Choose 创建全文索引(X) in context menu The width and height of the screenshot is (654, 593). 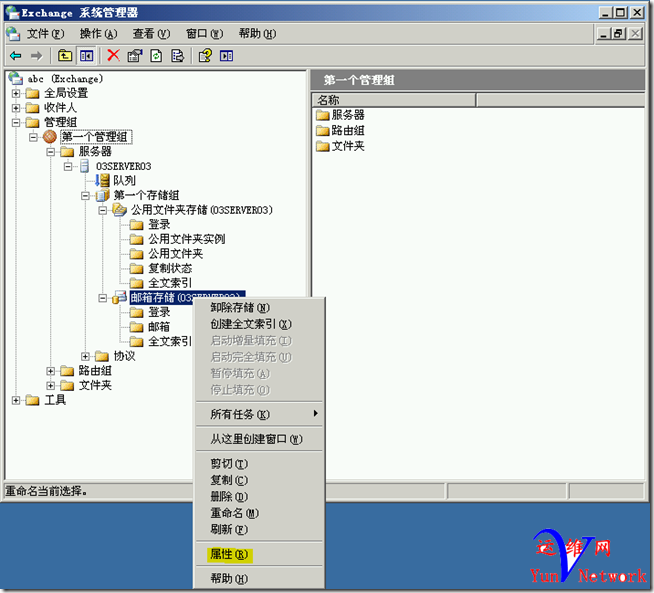coord(259,324)
